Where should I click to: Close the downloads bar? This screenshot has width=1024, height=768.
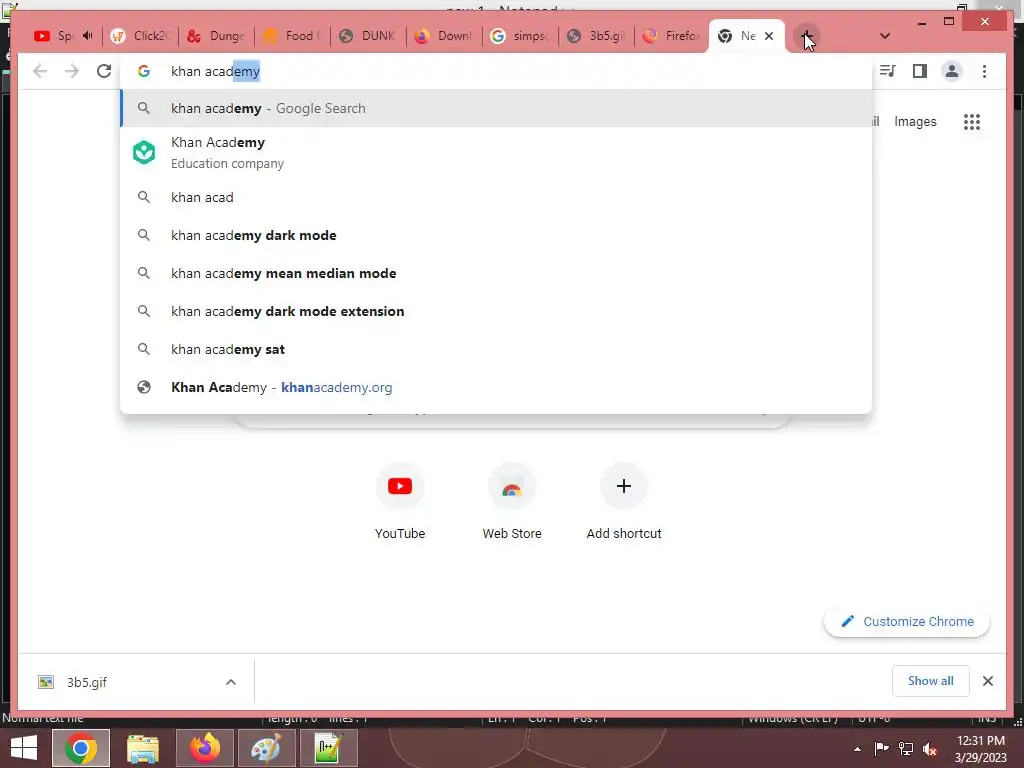987,681
